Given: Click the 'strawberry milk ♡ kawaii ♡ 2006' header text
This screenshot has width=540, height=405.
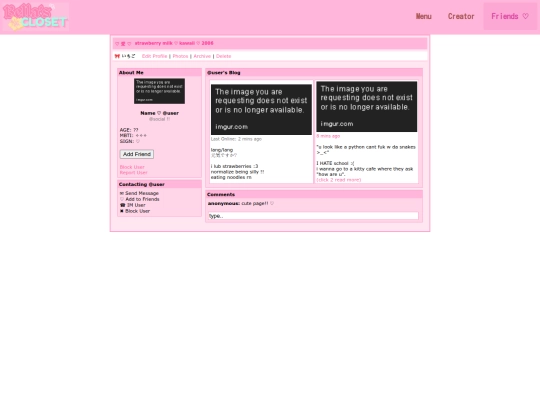Looking at the screenshot, I should (x=174, y=43).
